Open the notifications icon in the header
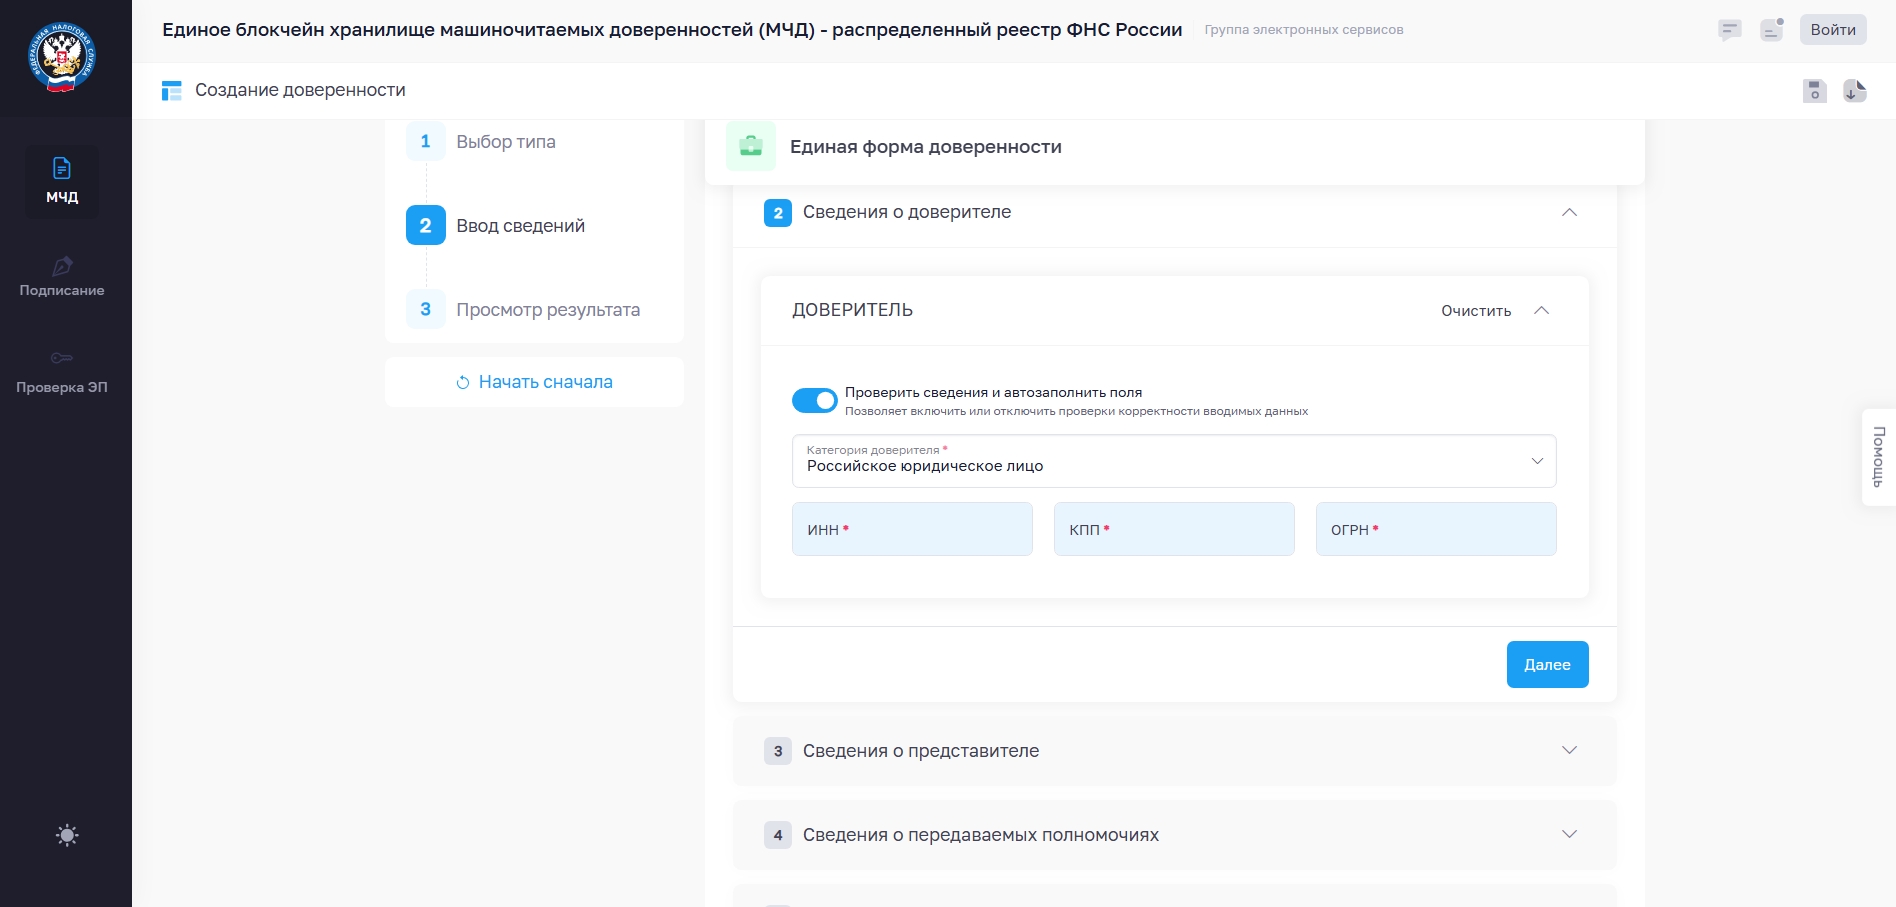 tap(1772, 30)
